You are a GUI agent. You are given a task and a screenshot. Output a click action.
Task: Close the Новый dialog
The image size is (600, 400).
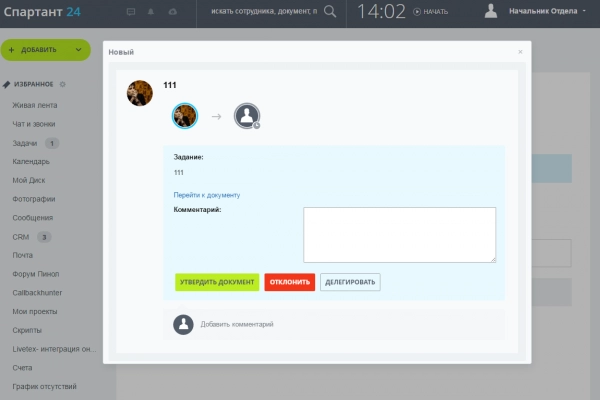[520, 51]
